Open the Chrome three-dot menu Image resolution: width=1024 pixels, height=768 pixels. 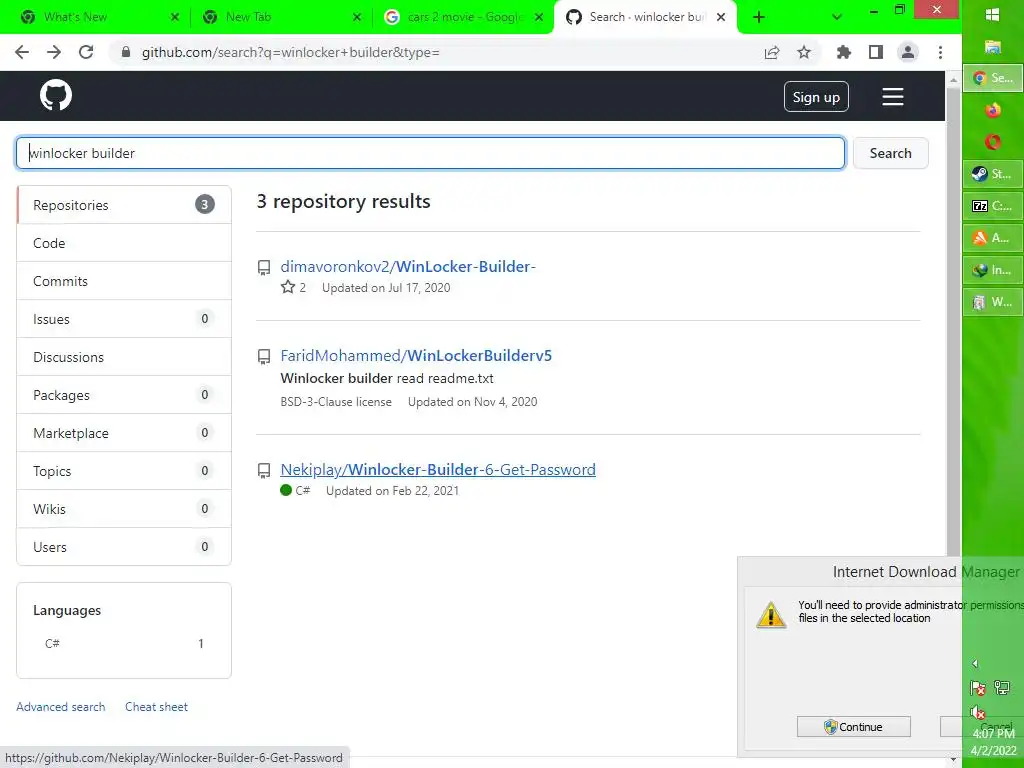click(x=940, y=52)
